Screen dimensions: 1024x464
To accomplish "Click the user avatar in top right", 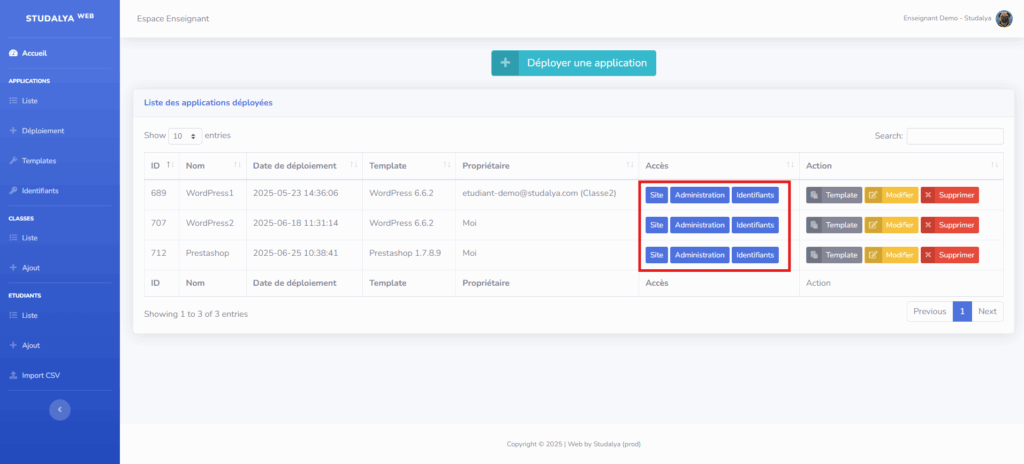I will 1004,18.
